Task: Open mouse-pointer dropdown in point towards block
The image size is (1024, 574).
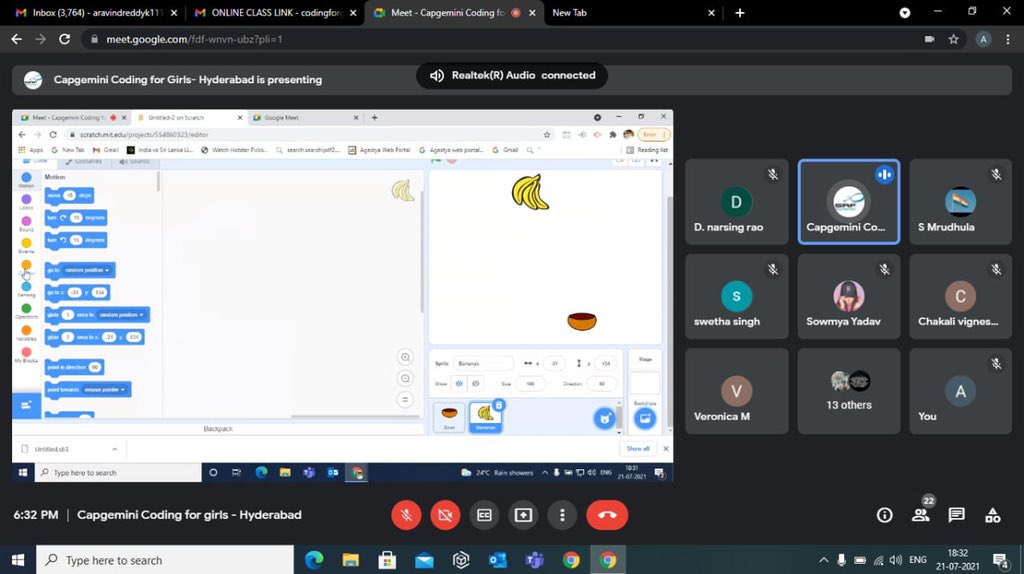Action: click(104, 389)
